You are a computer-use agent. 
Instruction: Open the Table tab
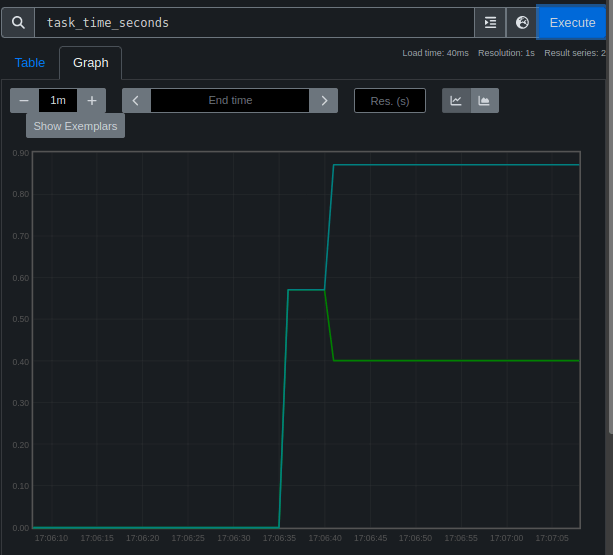coord(30,63)
